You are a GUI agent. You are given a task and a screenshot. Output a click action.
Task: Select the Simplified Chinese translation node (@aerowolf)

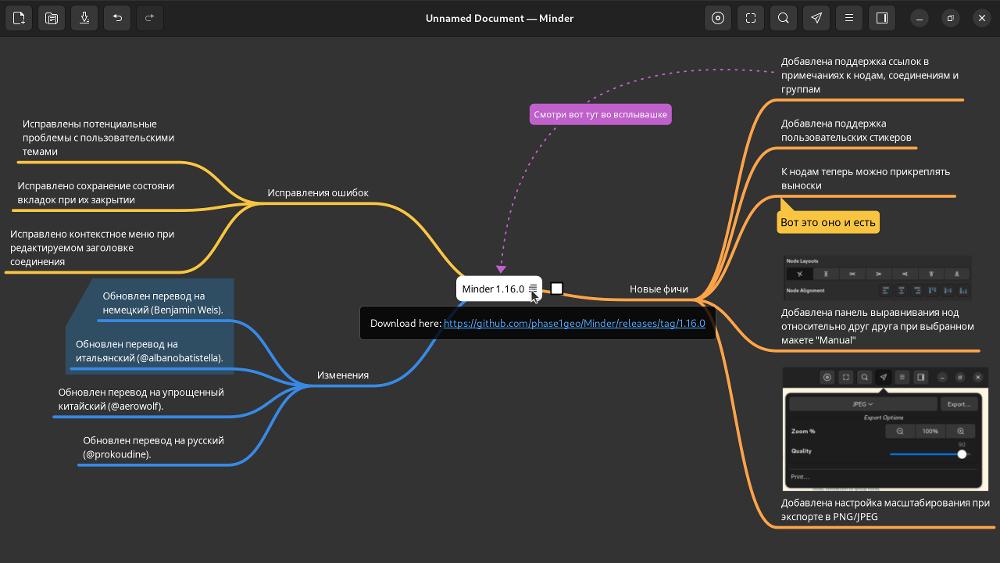[x=141, y=399]
